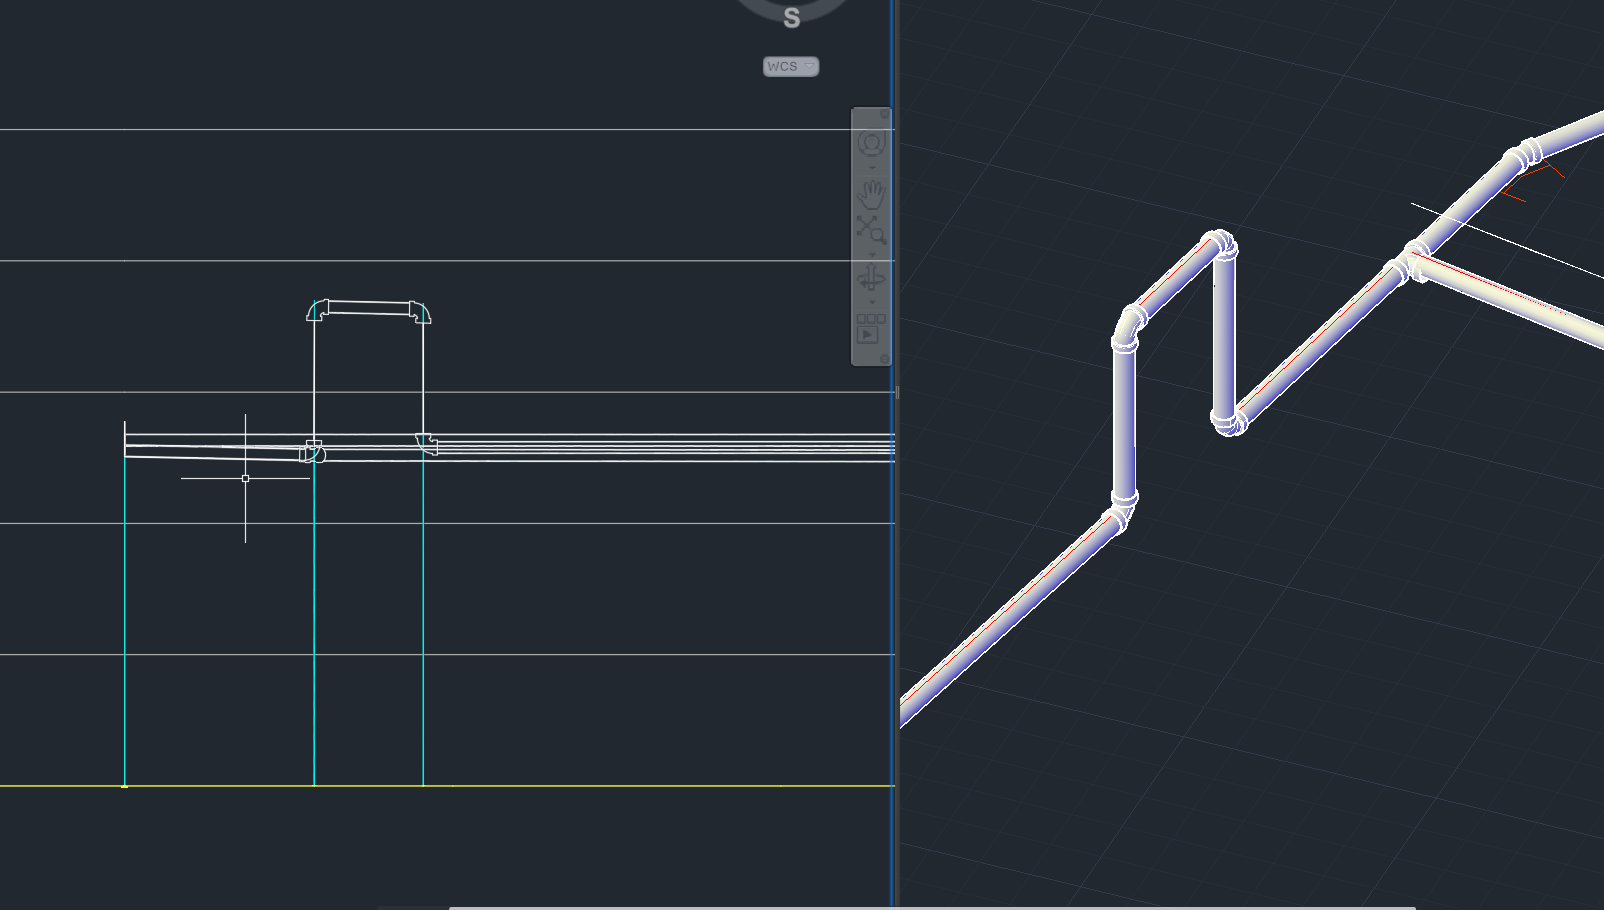Select the Orbit tool

pyautogui.click(x=871, y=278)
